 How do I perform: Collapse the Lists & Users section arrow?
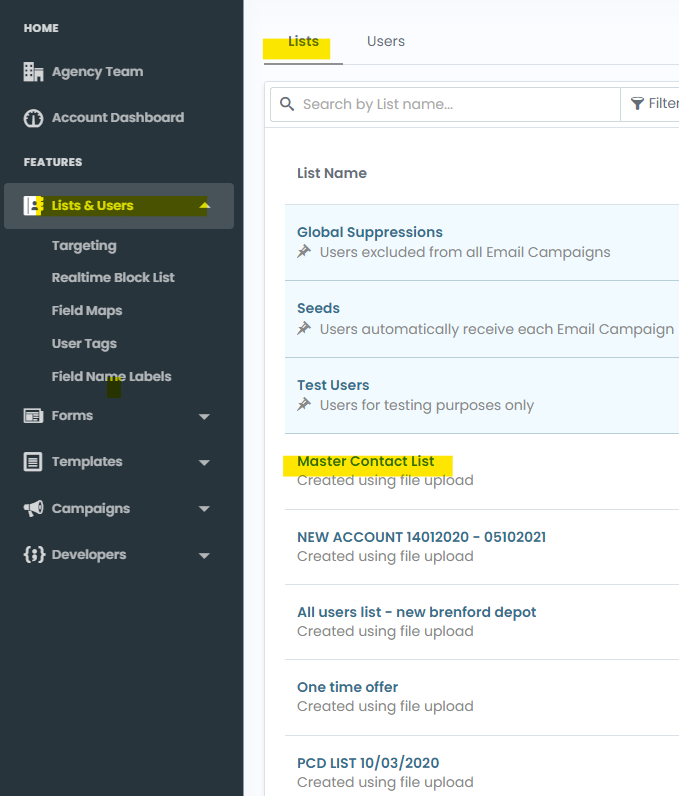coord(205,206)
